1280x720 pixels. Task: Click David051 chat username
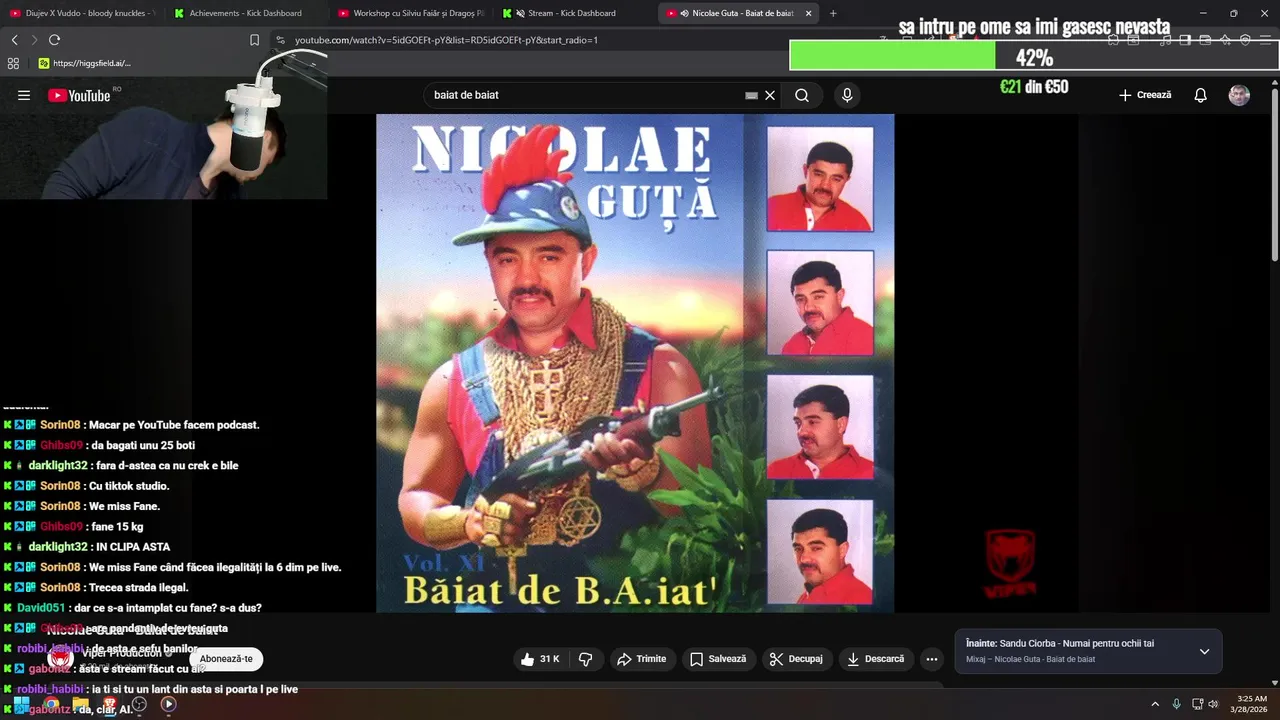tap(41, 608)
